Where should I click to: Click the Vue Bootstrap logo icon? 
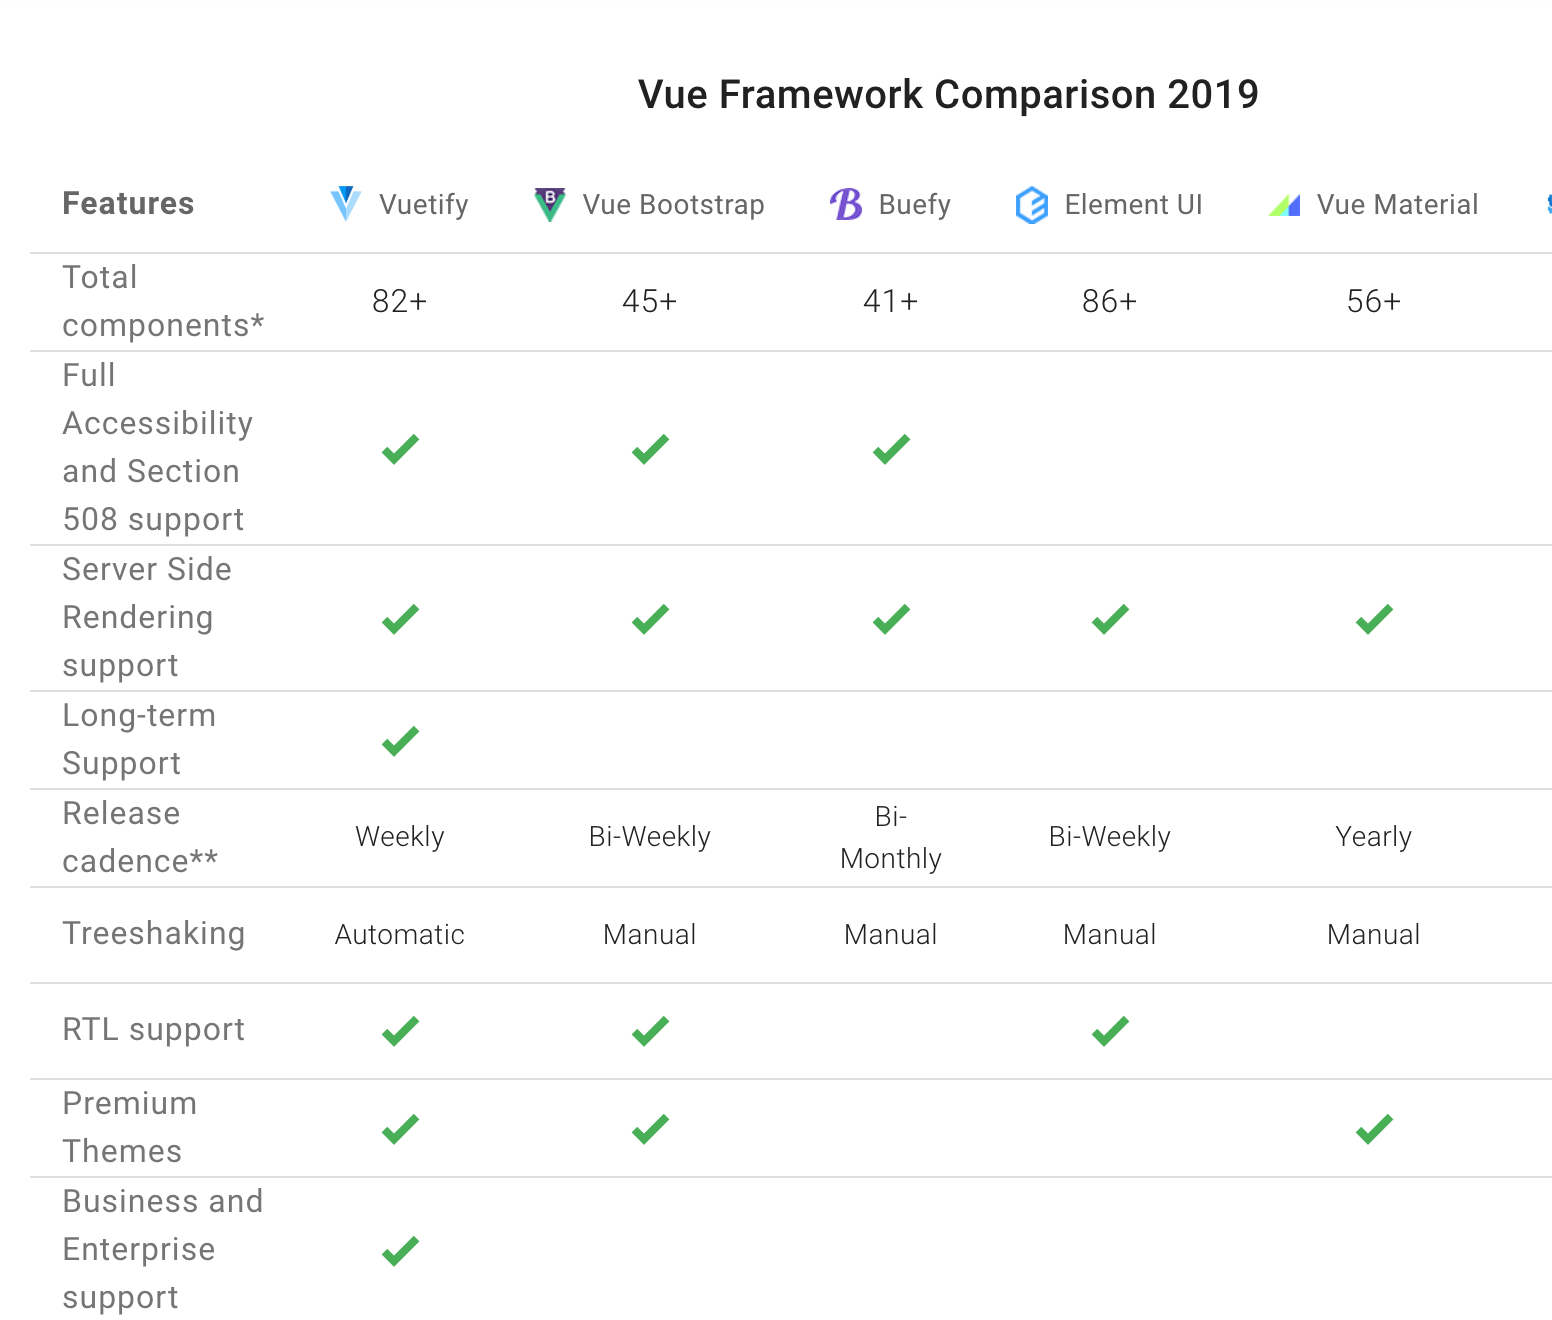point(549,204)
